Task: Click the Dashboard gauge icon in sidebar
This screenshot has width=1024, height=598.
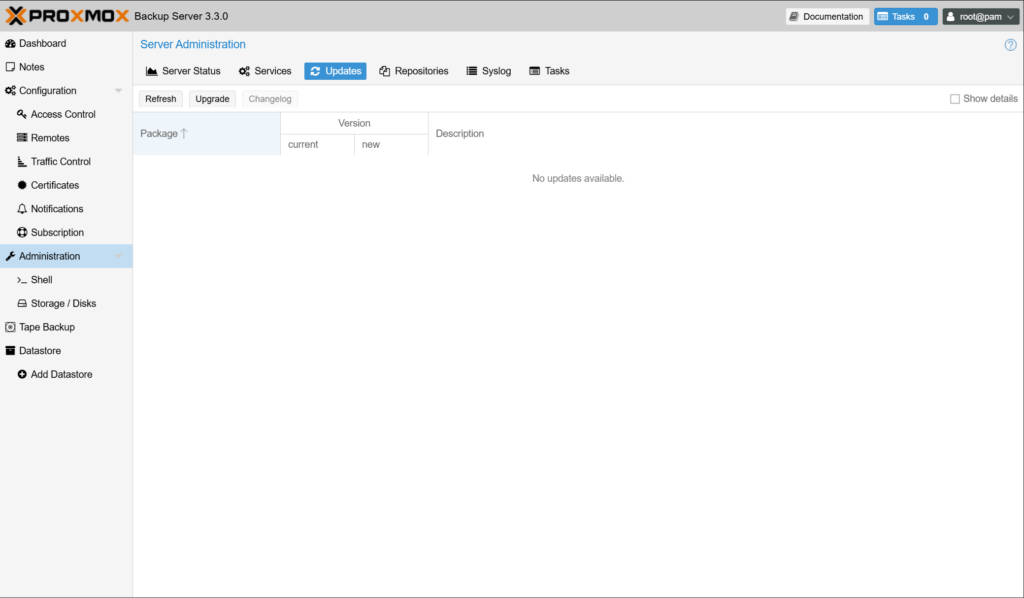Action: tap(10, 44)
